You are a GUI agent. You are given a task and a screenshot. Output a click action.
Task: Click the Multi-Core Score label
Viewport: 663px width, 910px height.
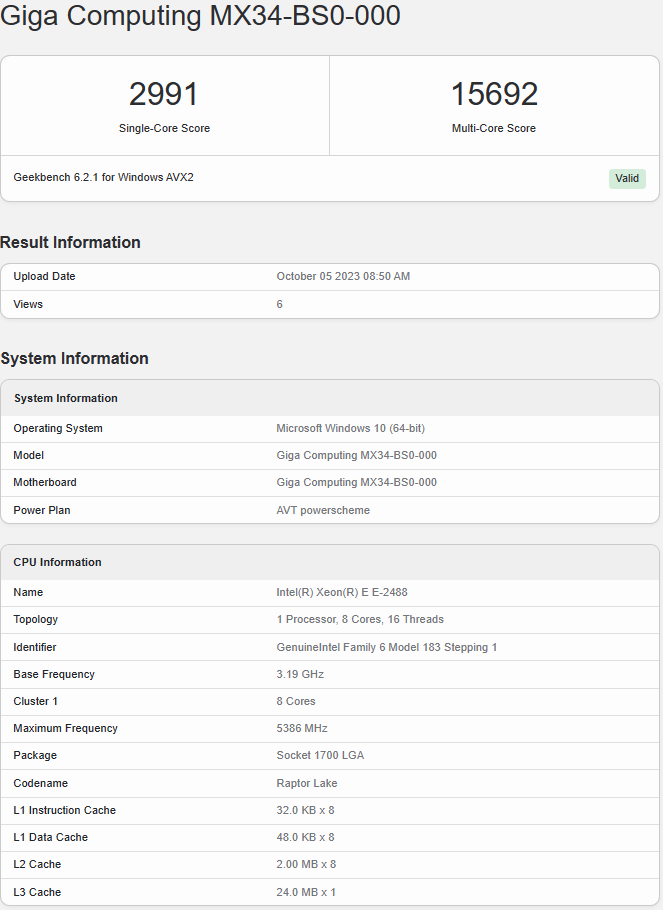pos(494,128)
